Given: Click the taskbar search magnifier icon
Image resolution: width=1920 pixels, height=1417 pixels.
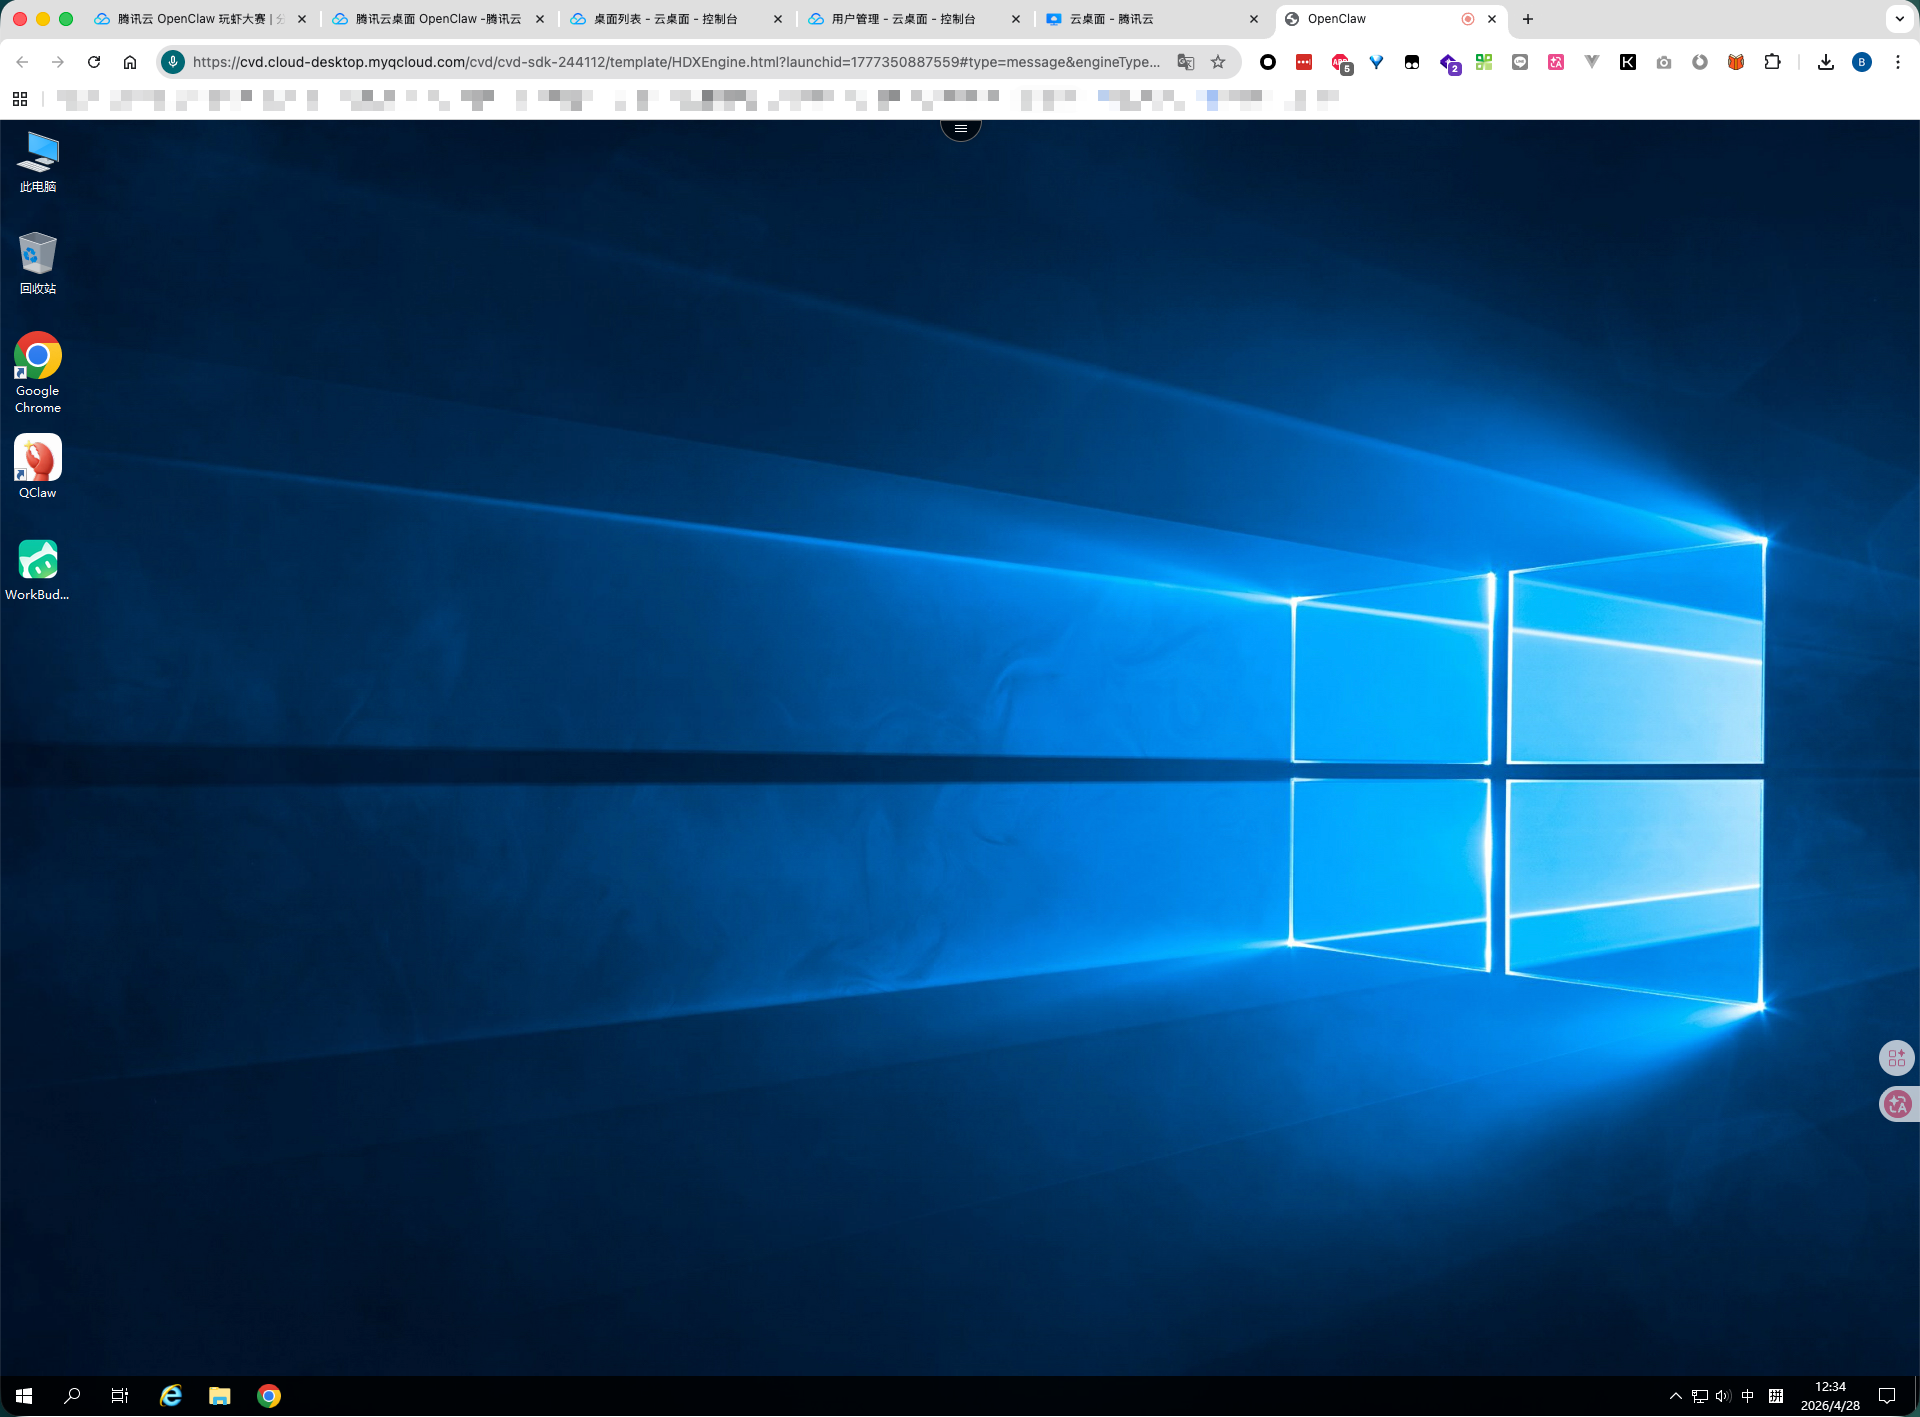Looking at the screenshot, I should 72,1396.
